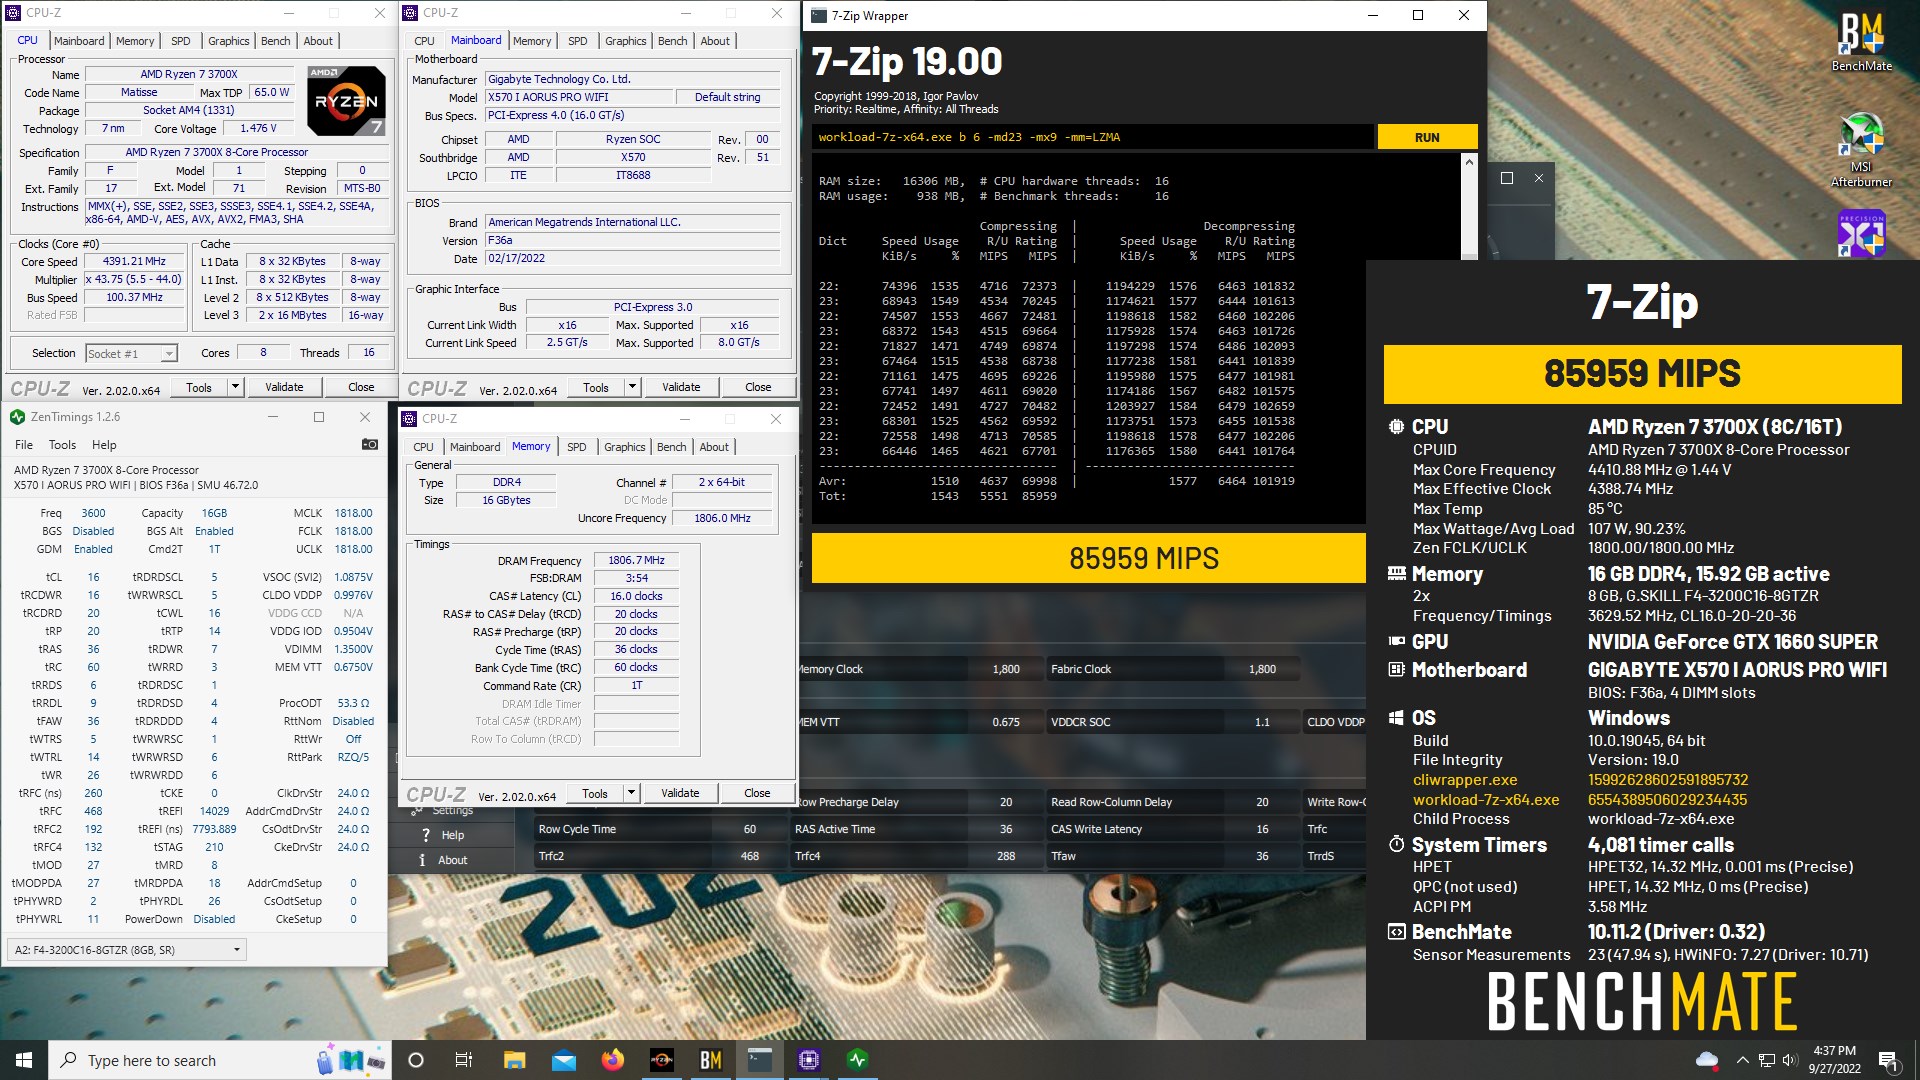Viewport: 1920px width, 1080px height.
Task: Click BenchMate CPU chip icon
Action: (x=1396, y=427)
